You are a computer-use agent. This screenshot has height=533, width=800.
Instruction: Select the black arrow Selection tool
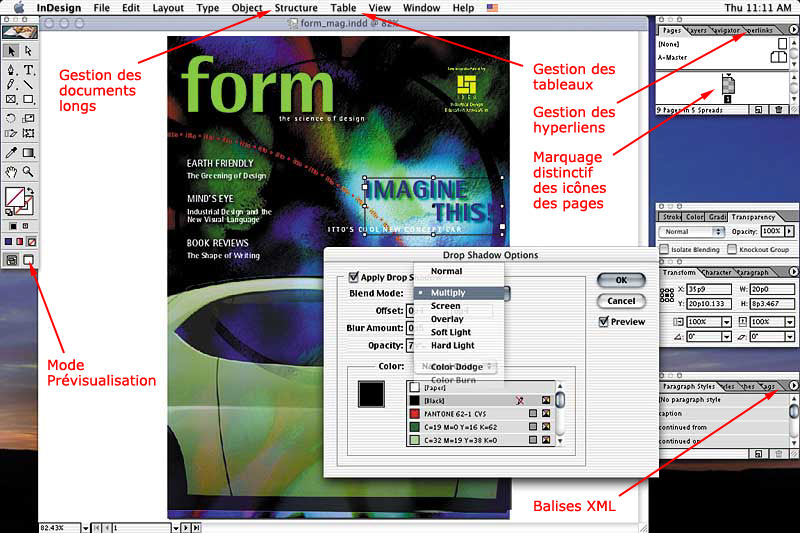coord(11,51)
